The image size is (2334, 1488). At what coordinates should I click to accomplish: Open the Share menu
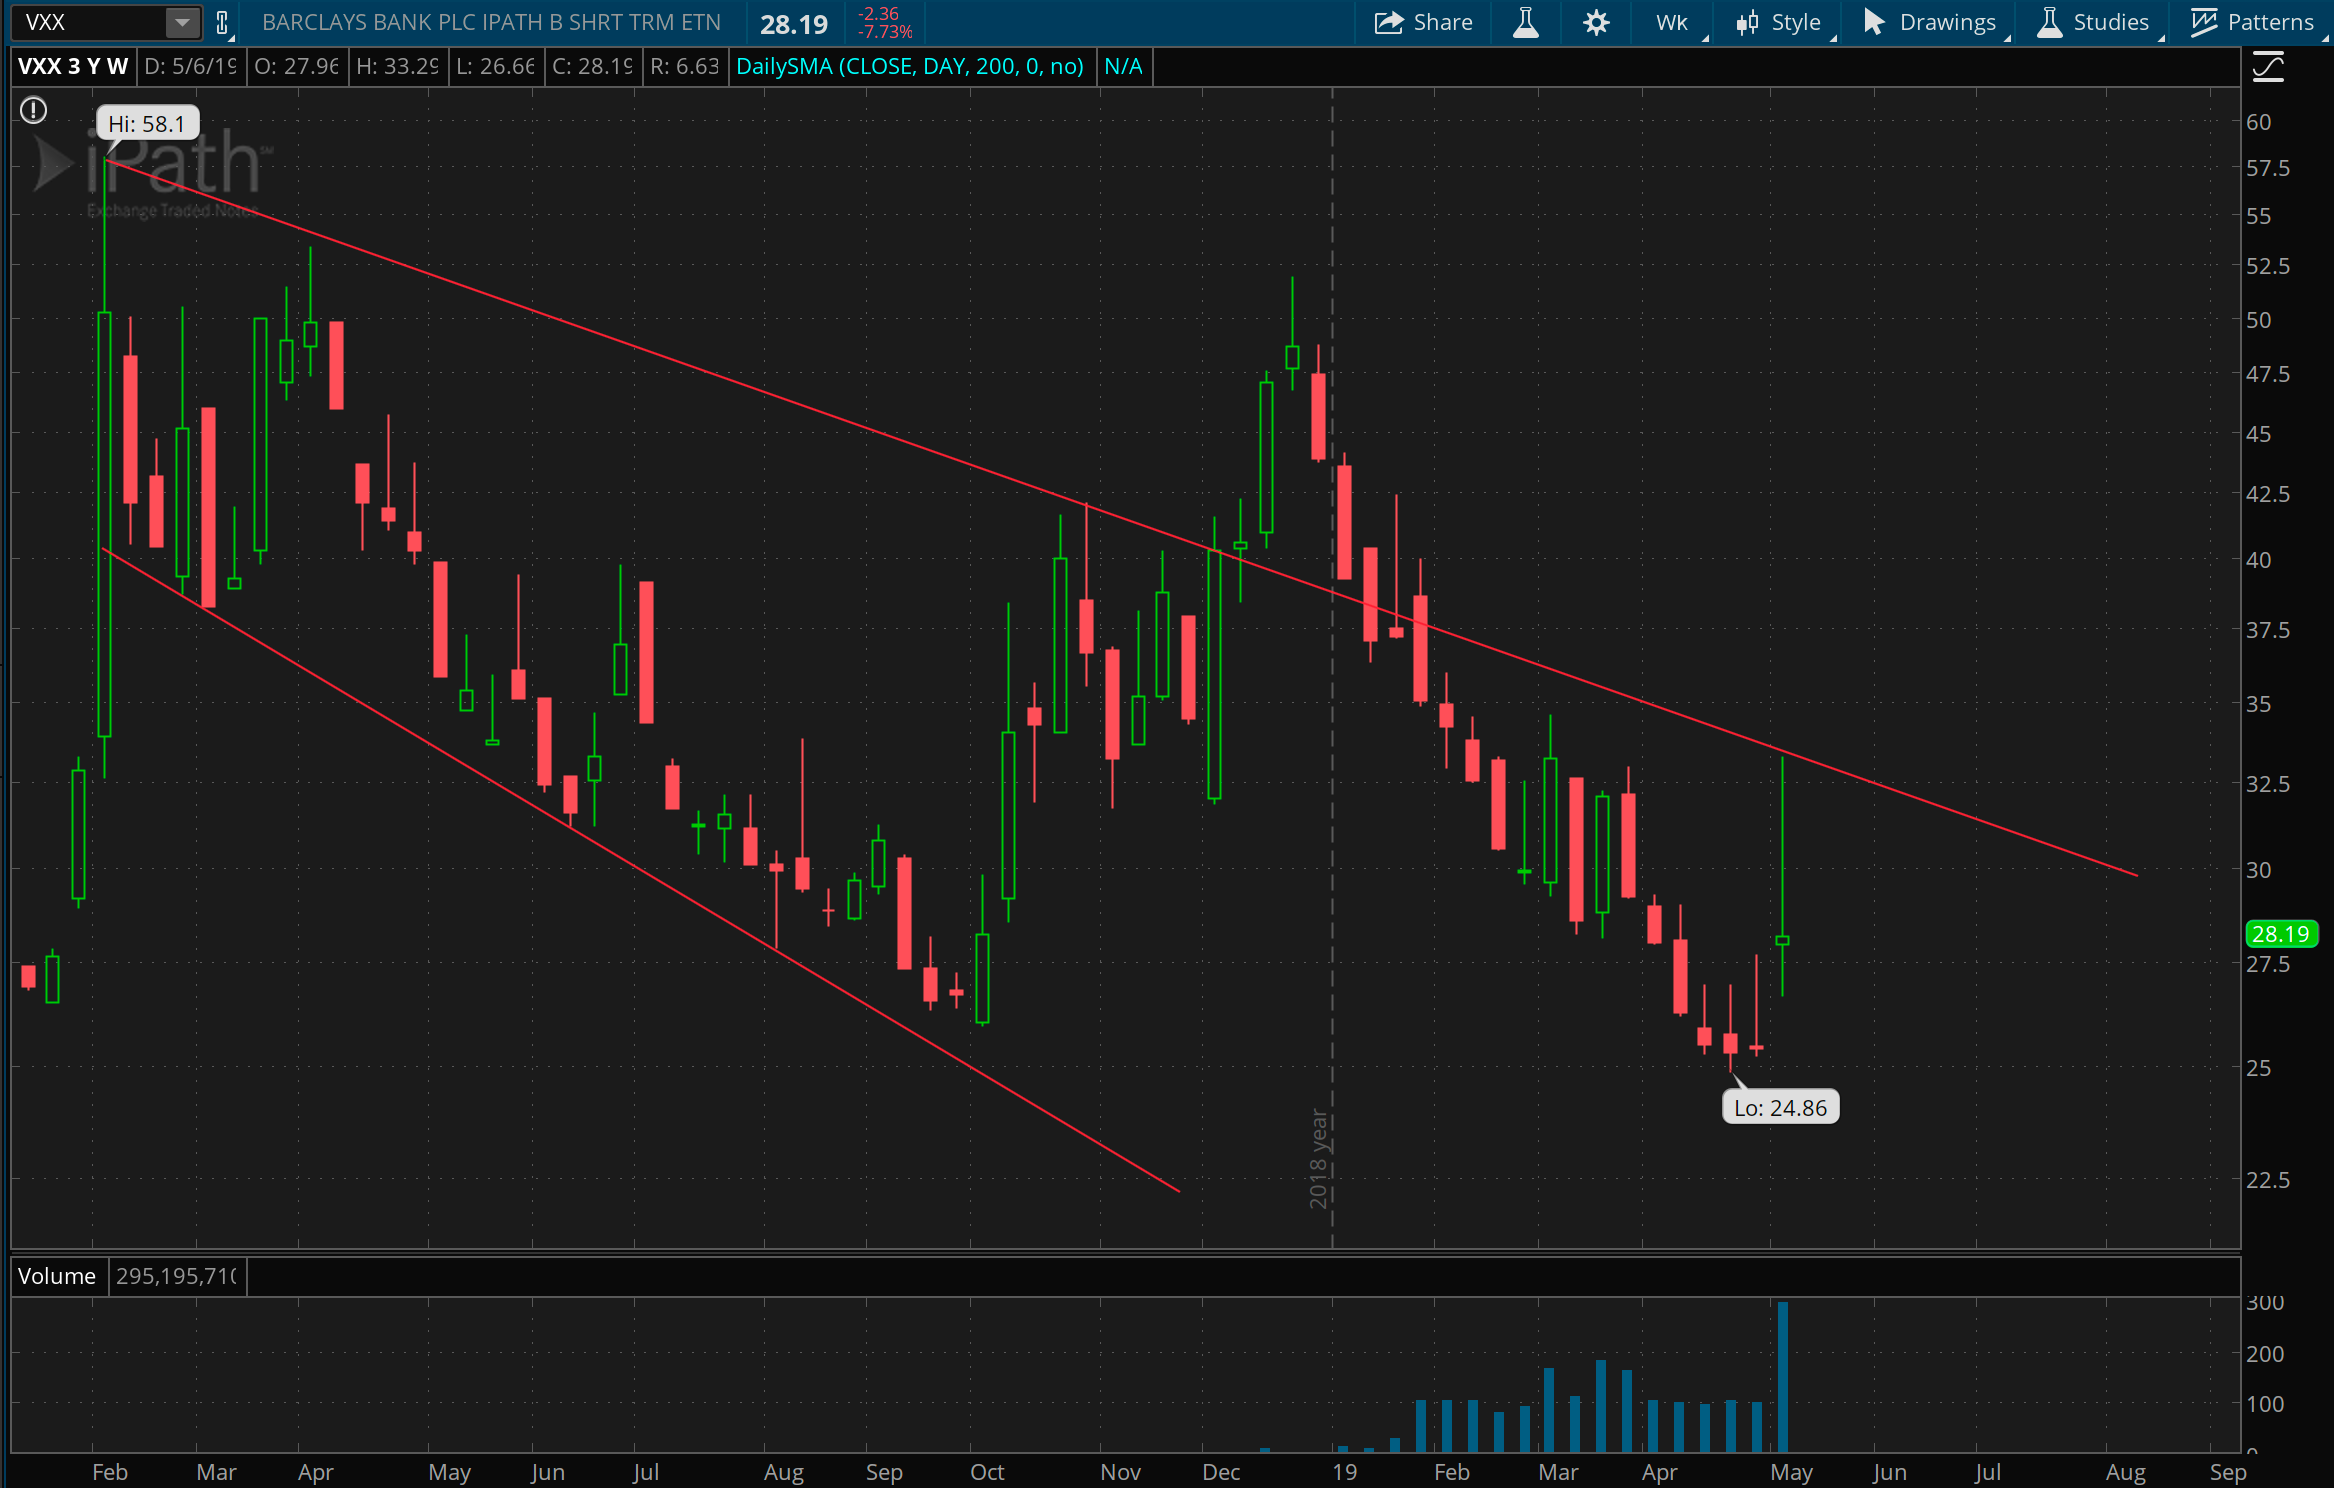[x=1423, y=22]
